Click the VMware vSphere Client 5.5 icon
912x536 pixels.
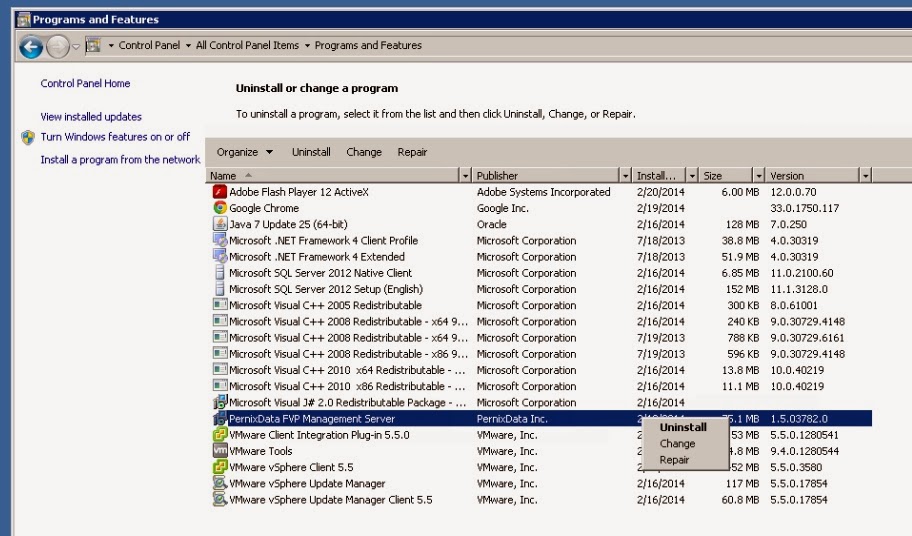(x=219, y=467)
